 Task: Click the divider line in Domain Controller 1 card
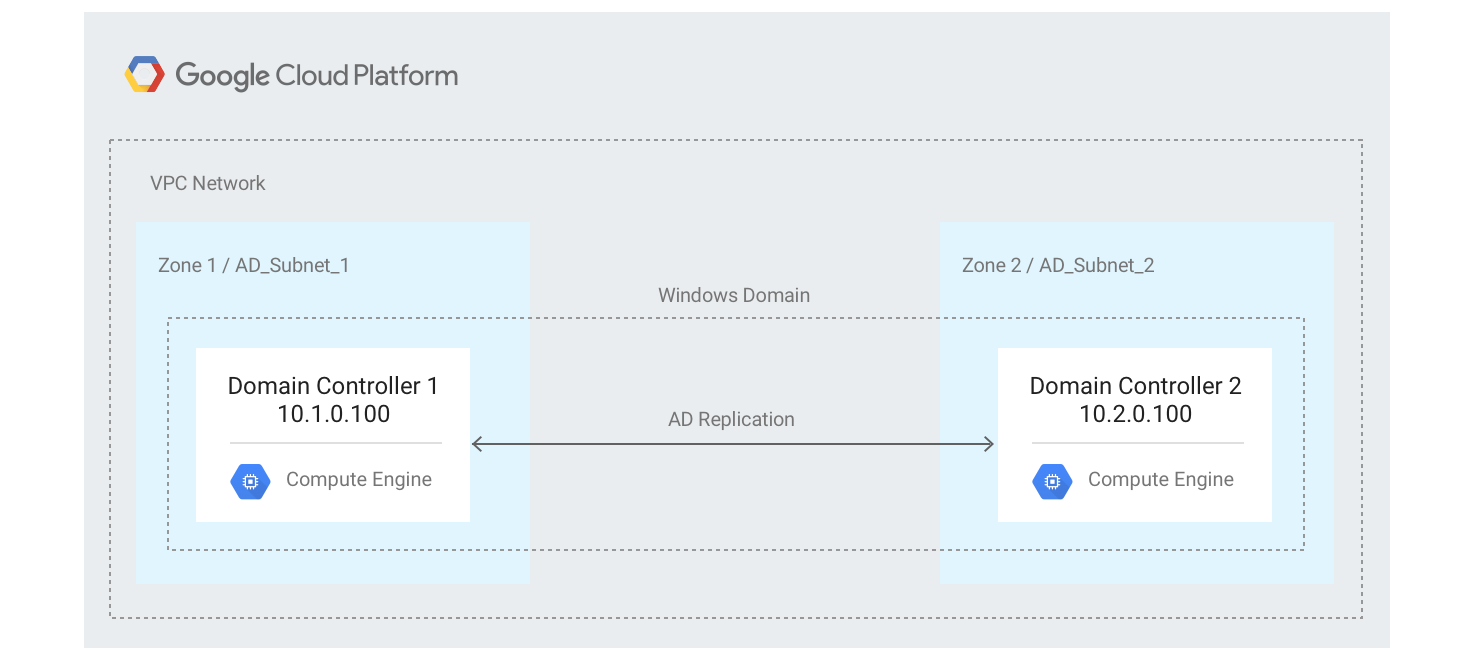click(335, 443)
